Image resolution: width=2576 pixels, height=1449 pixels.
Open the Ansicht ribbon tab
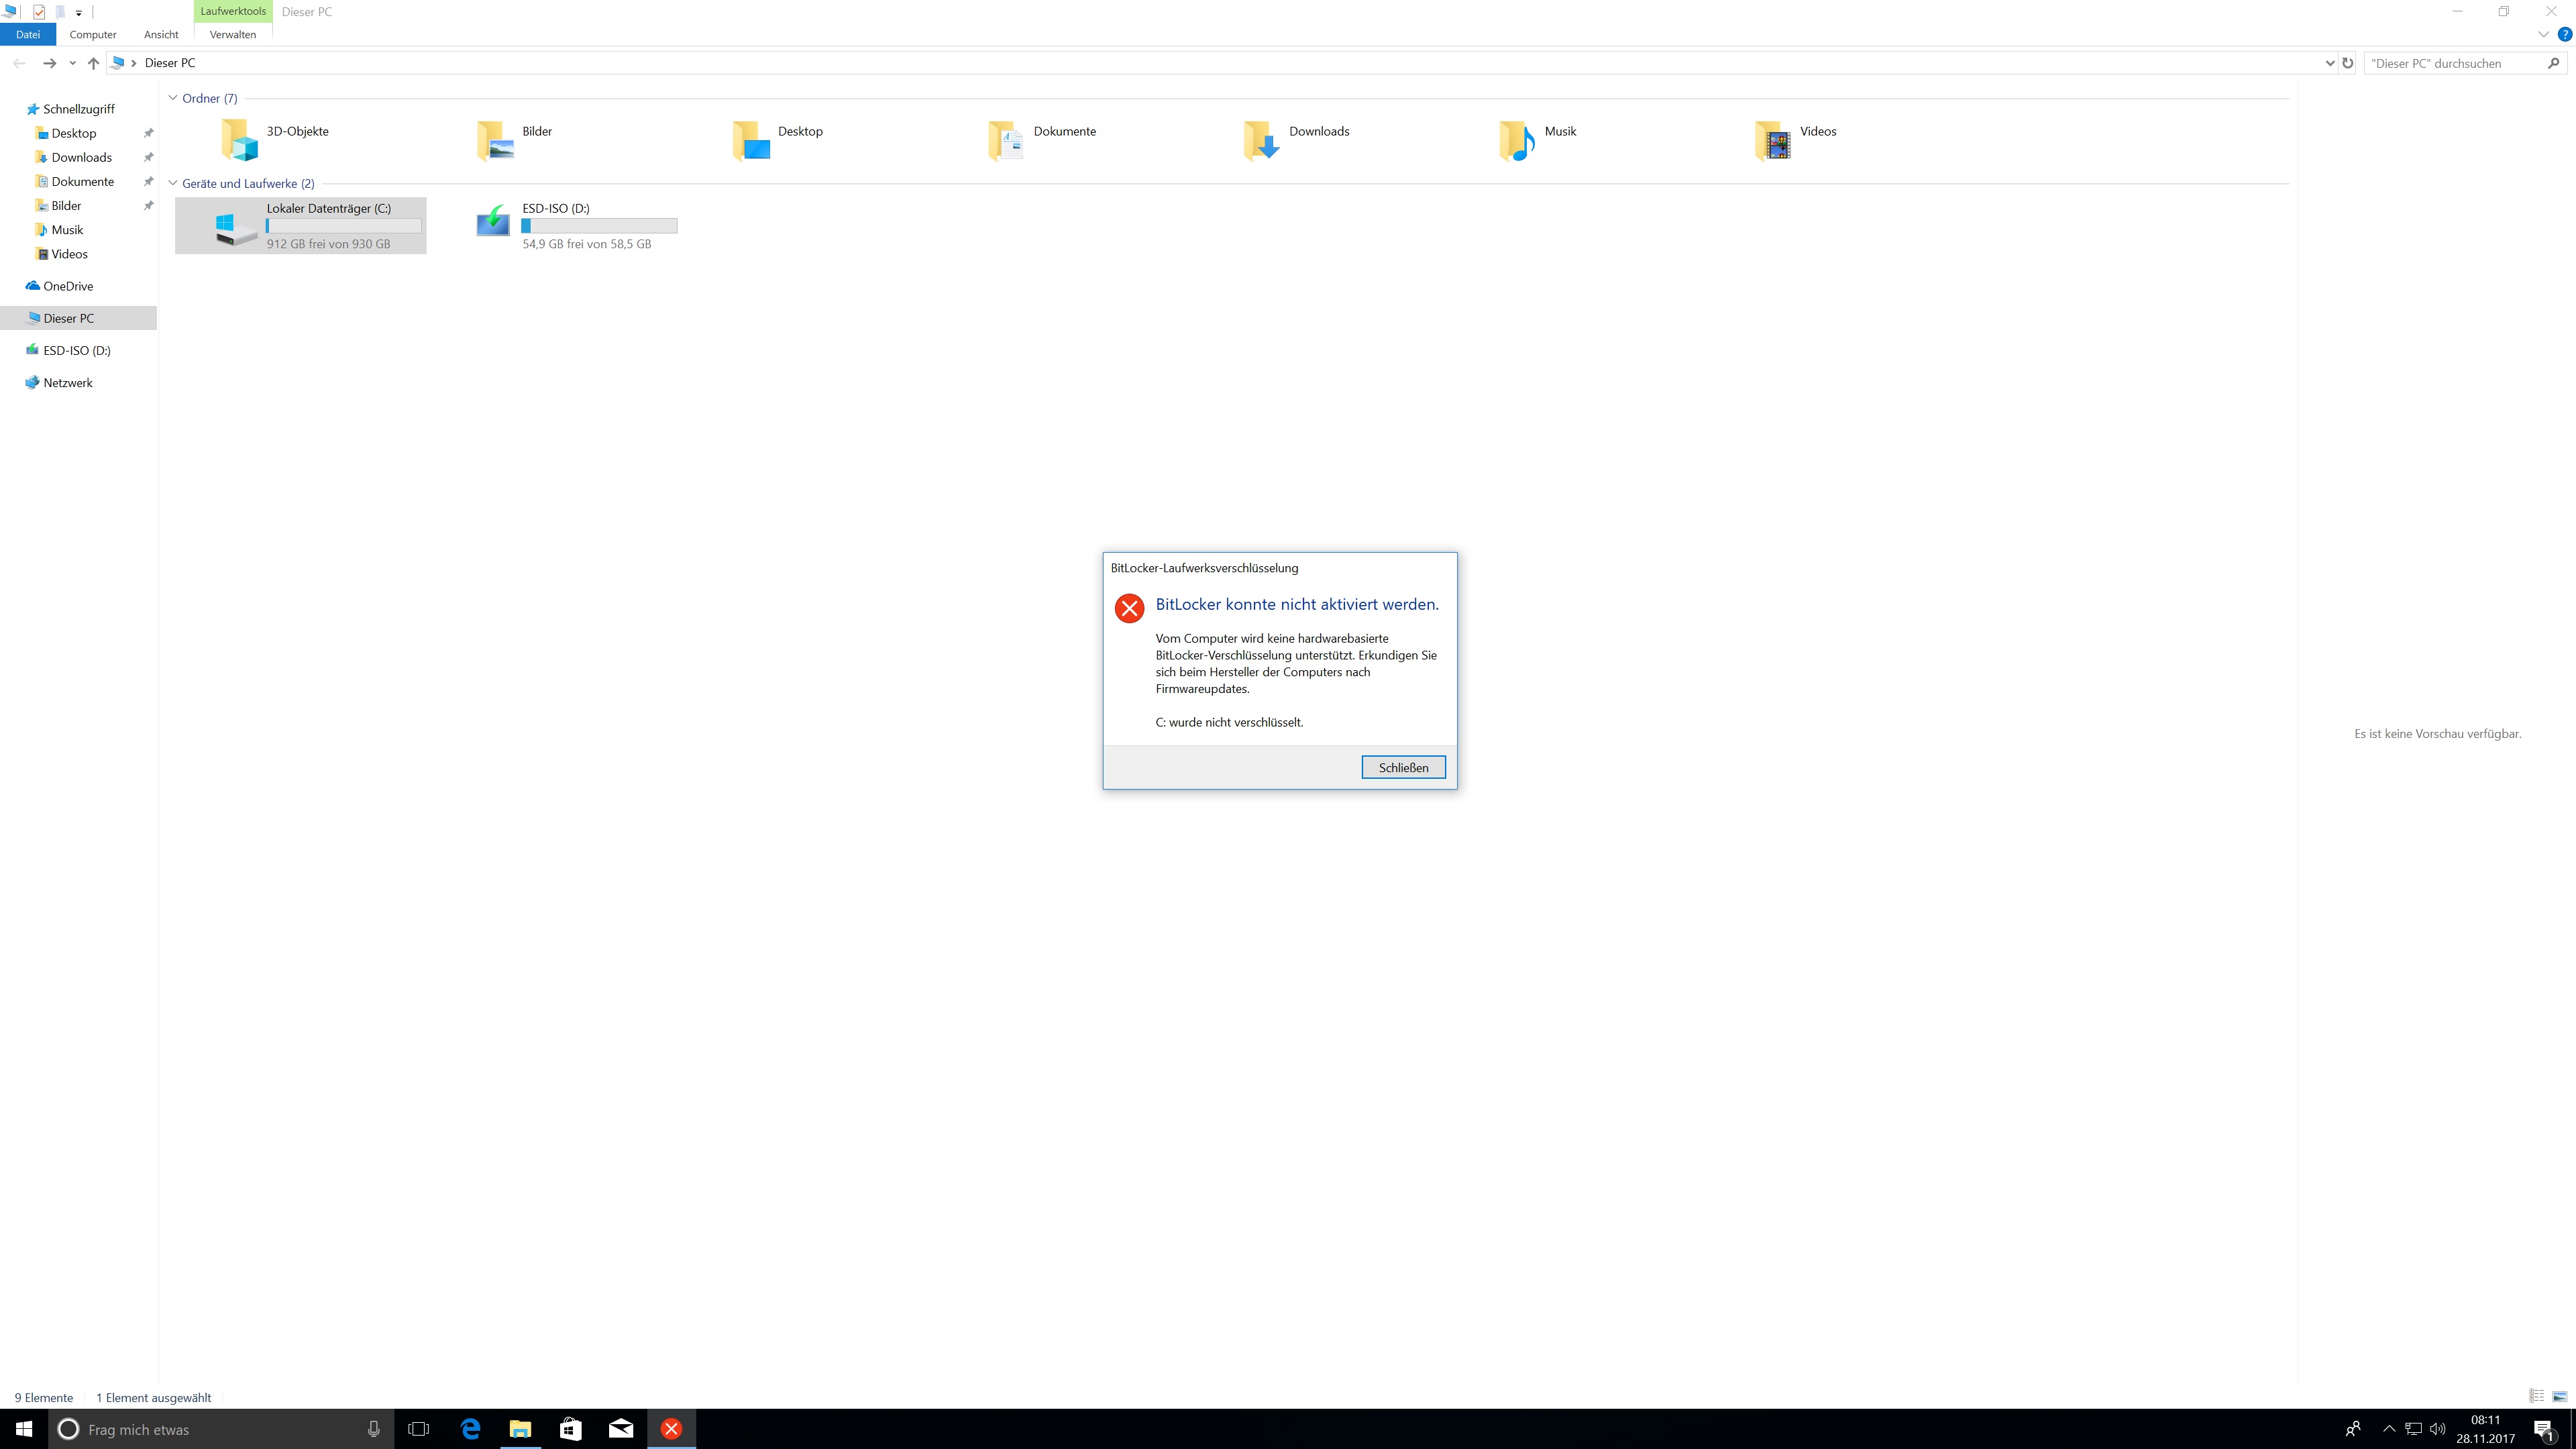click(161, 34)
